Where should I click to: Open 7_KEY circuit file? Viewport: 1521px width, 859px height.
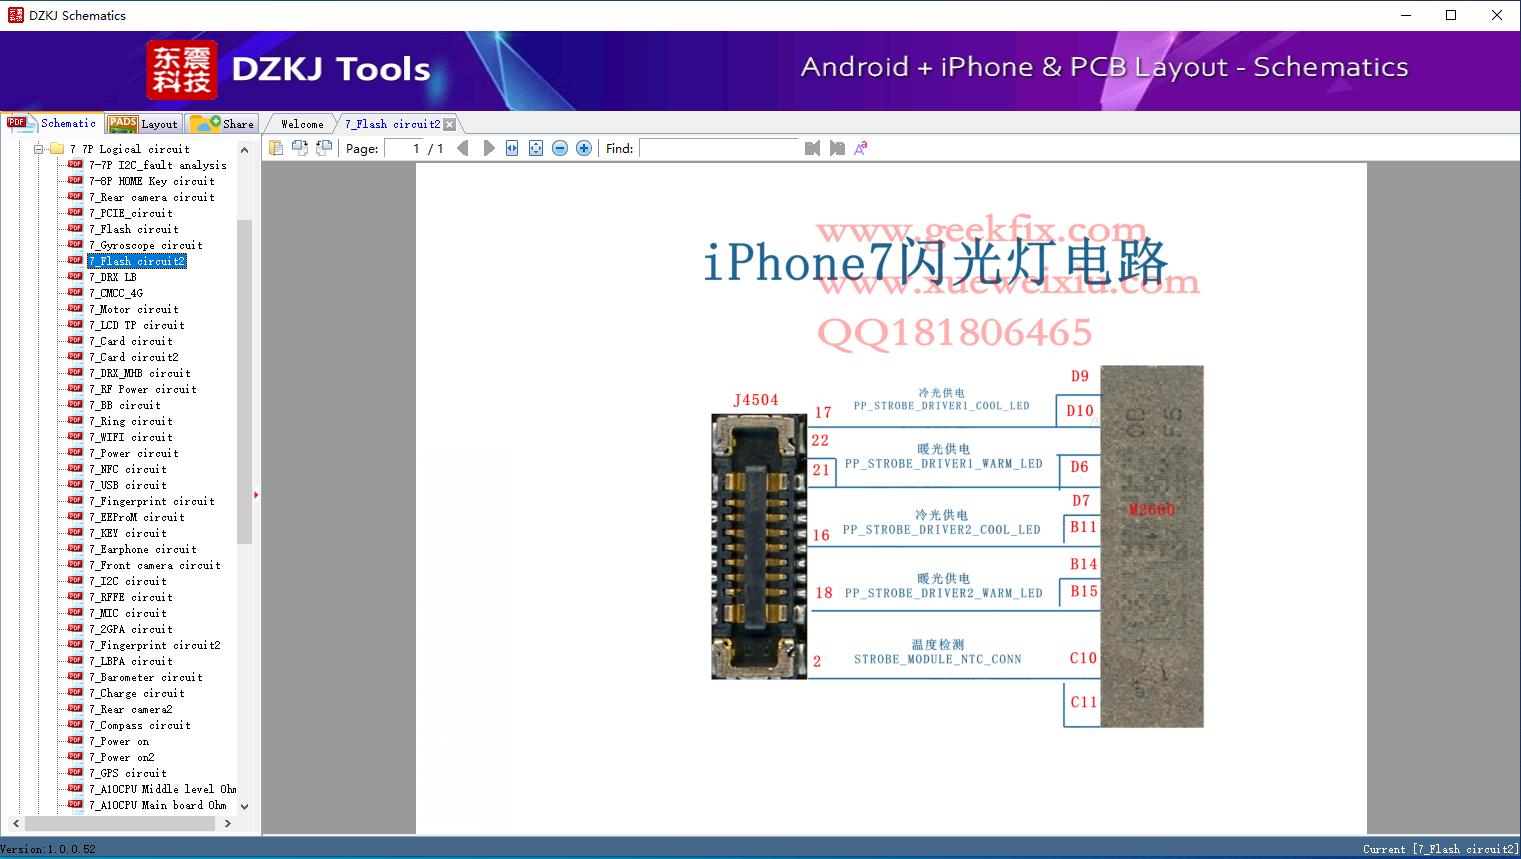coord(127,533)
